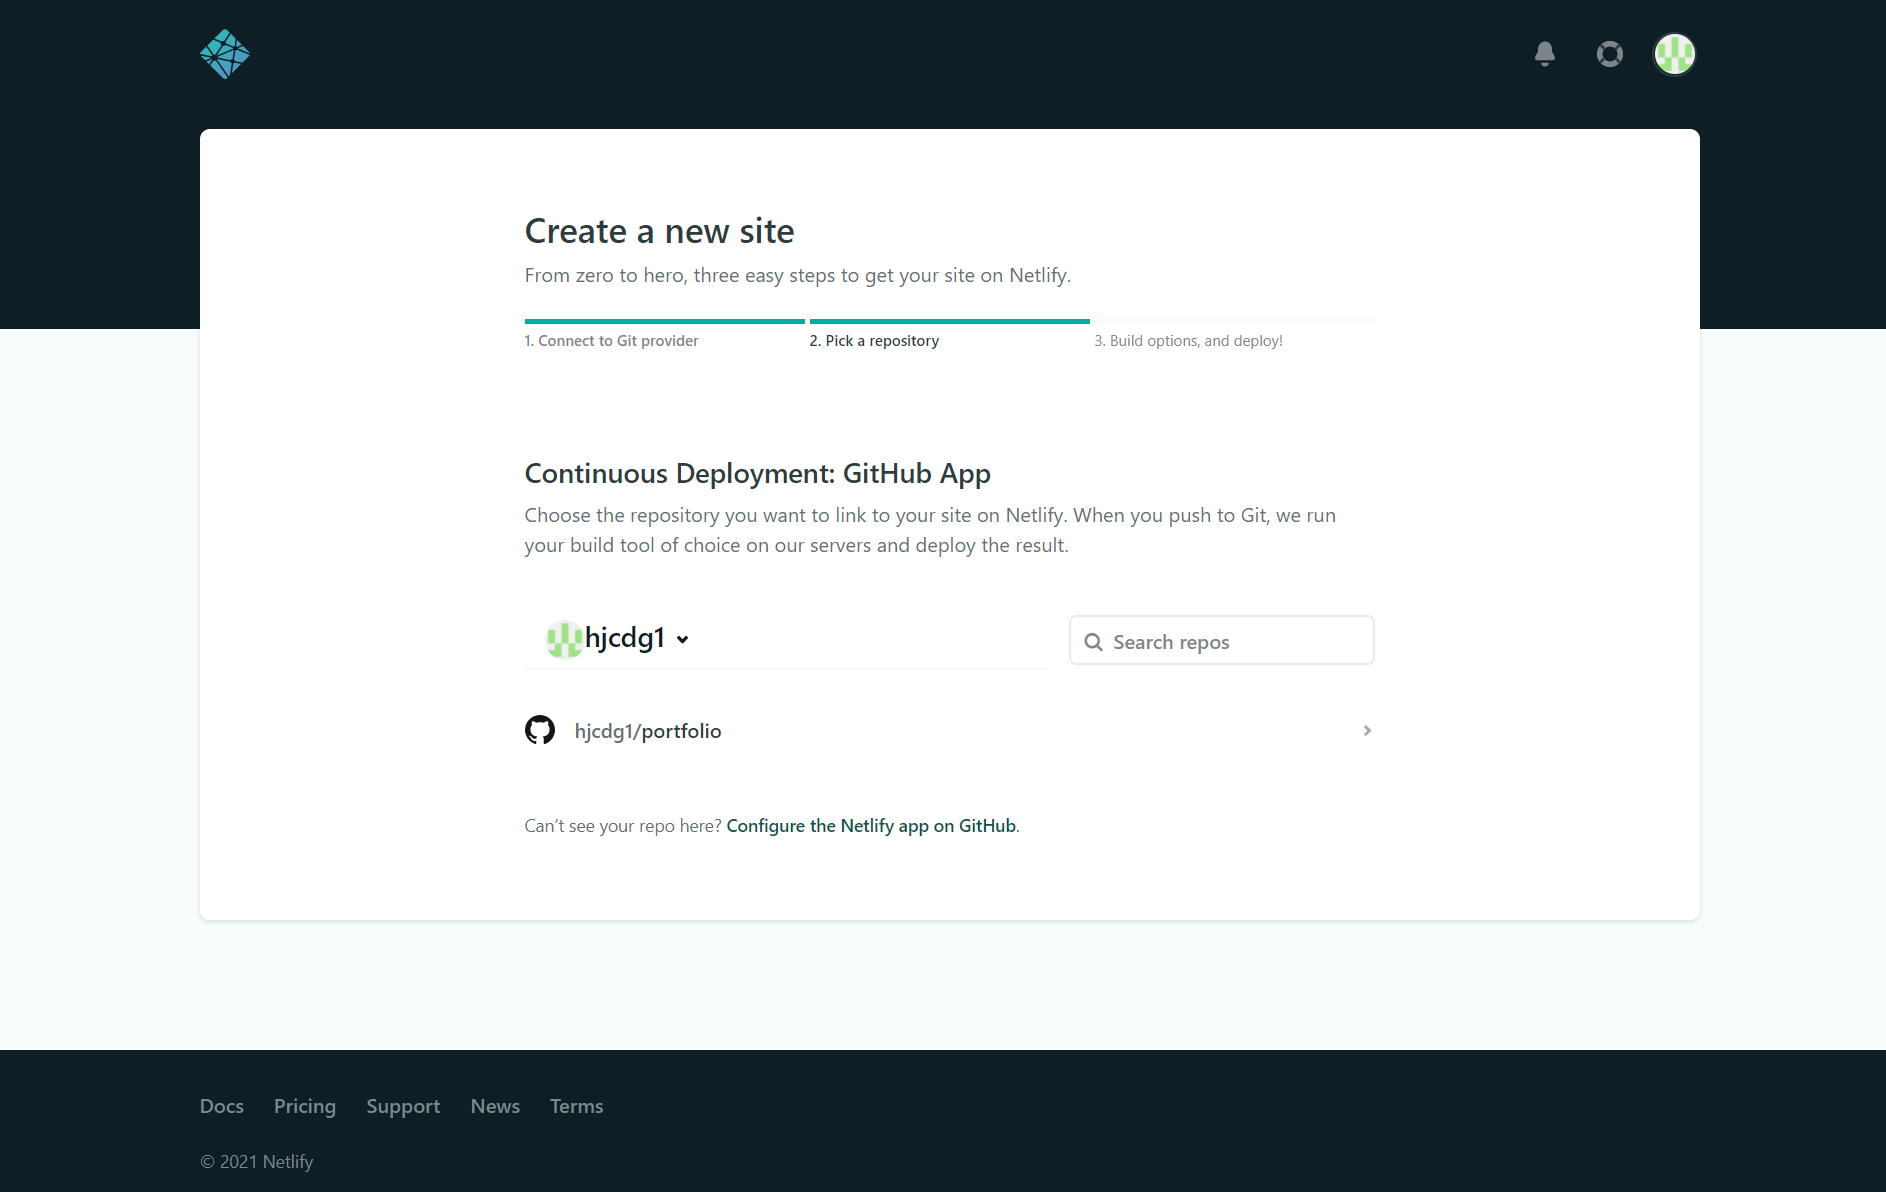Viewport: 1886px width, 1192px height.
Task: Click the Netlify logo in header
Action: (x=225, y=54)
